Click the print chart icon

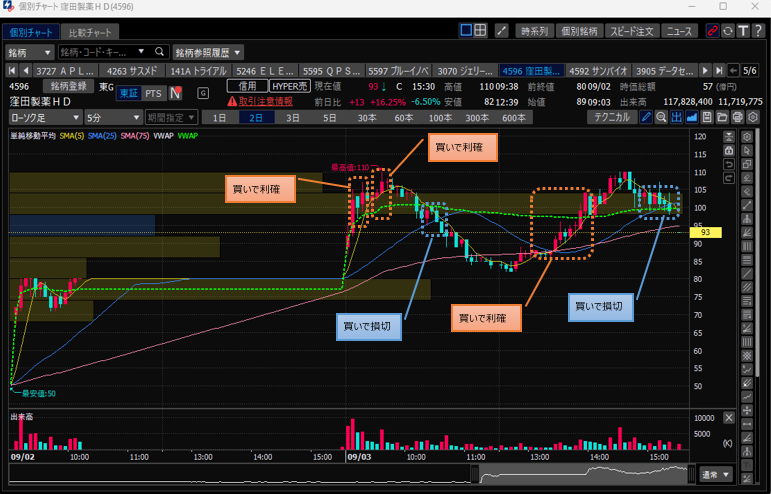tap(737, 117)
